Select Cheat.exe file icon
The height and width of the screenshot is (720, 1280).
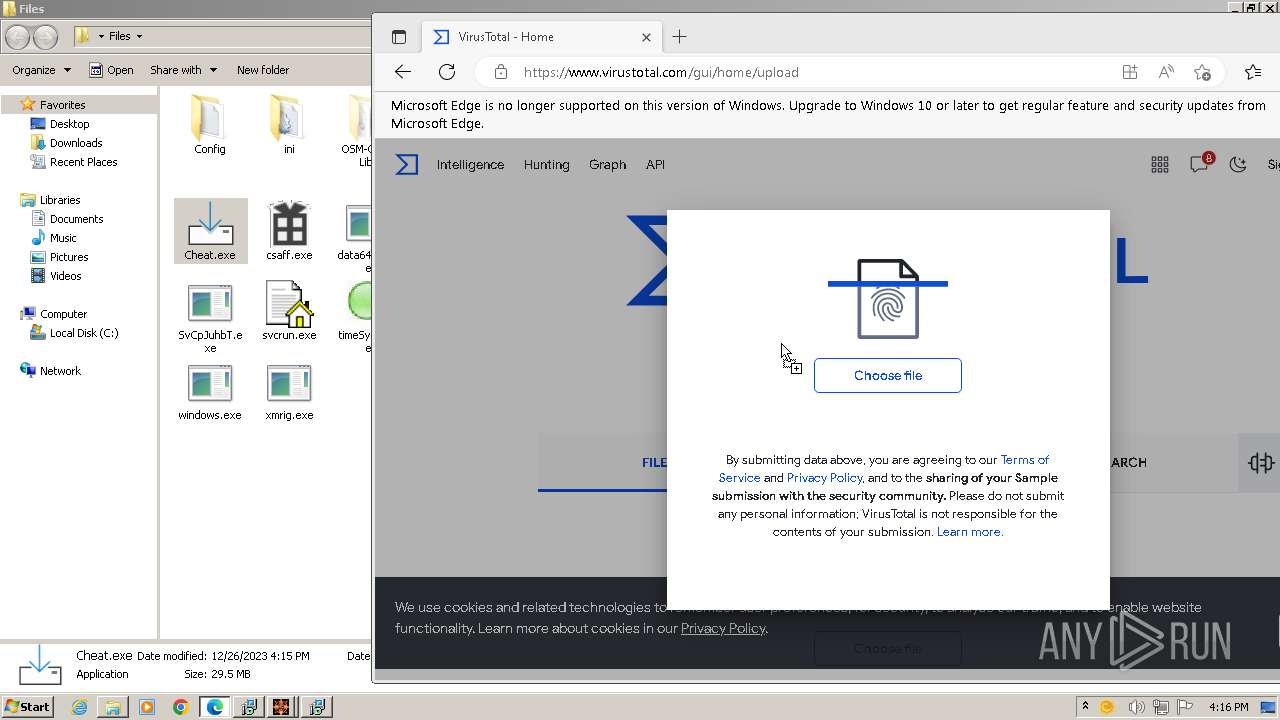pyautogui.click(x=210, y=230)
